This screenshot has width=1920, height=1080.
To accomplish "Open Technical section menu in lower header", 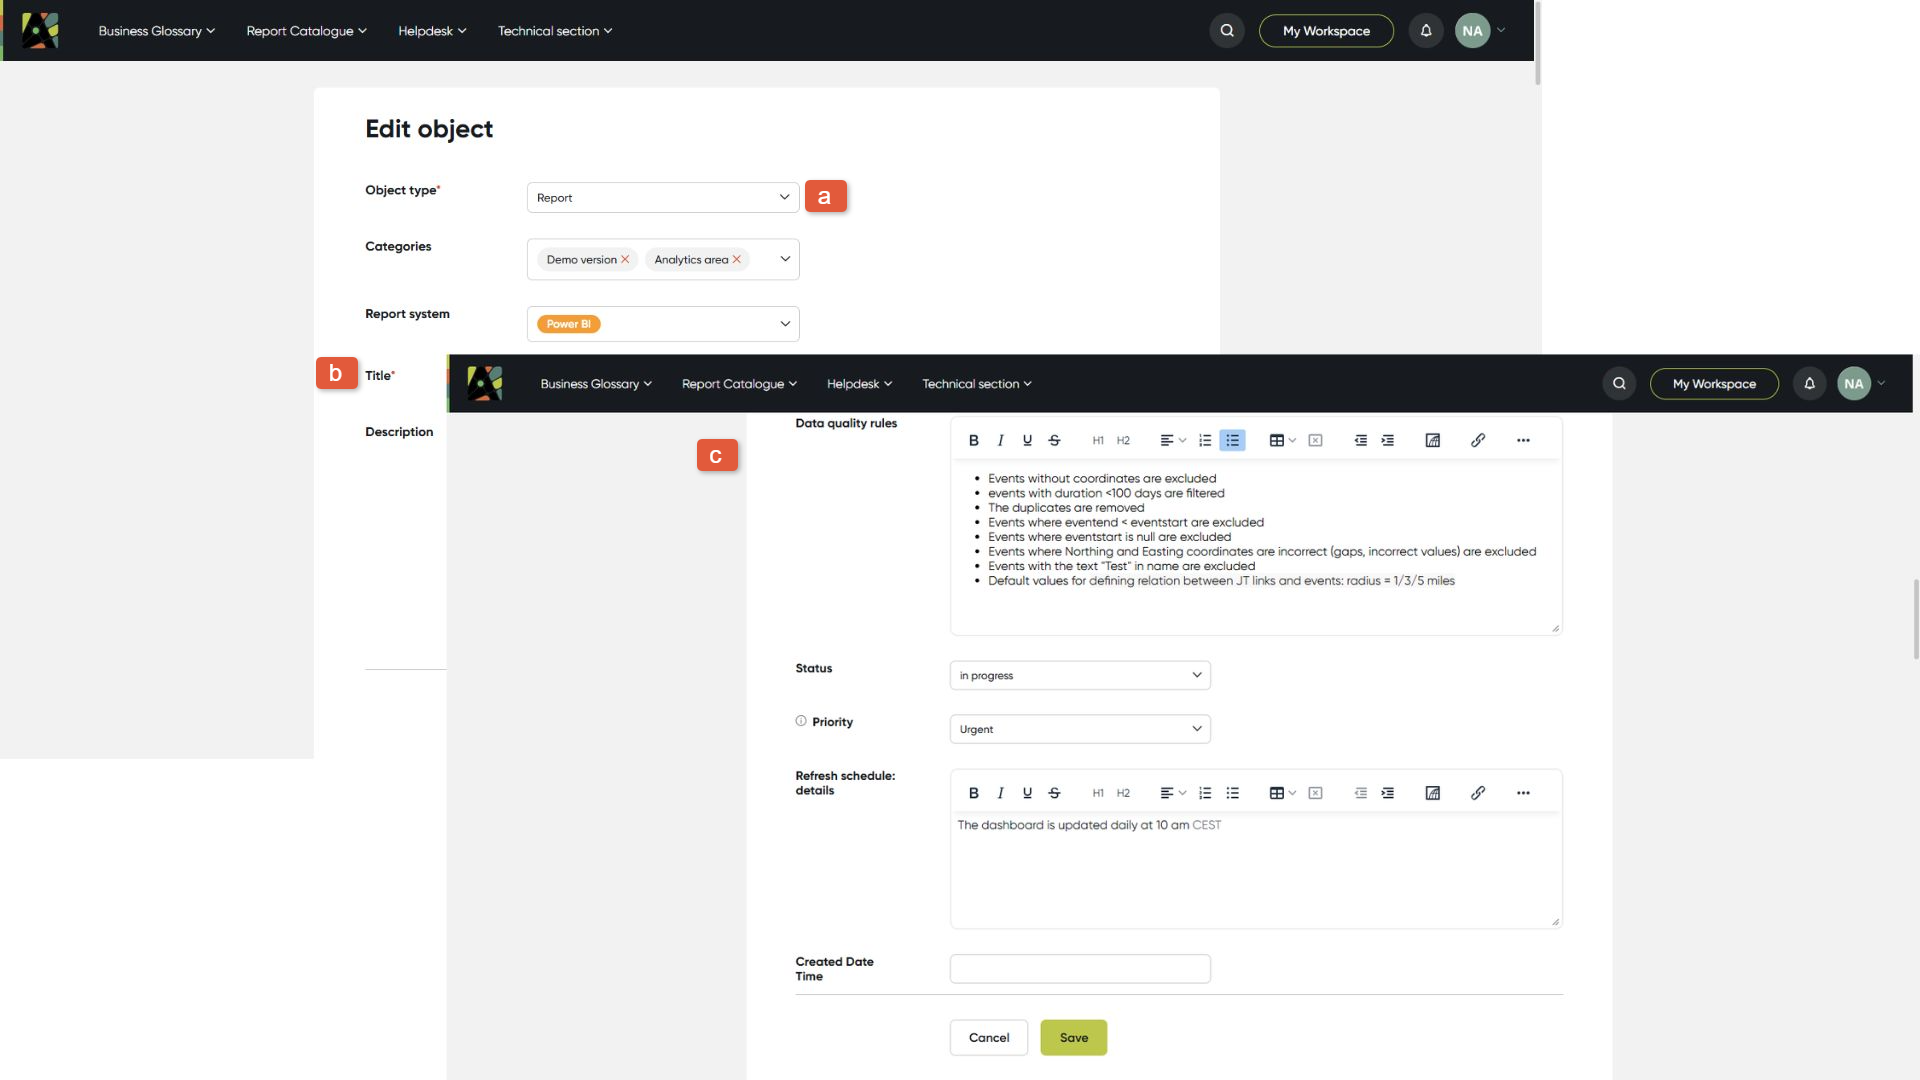I will [976, 384].
